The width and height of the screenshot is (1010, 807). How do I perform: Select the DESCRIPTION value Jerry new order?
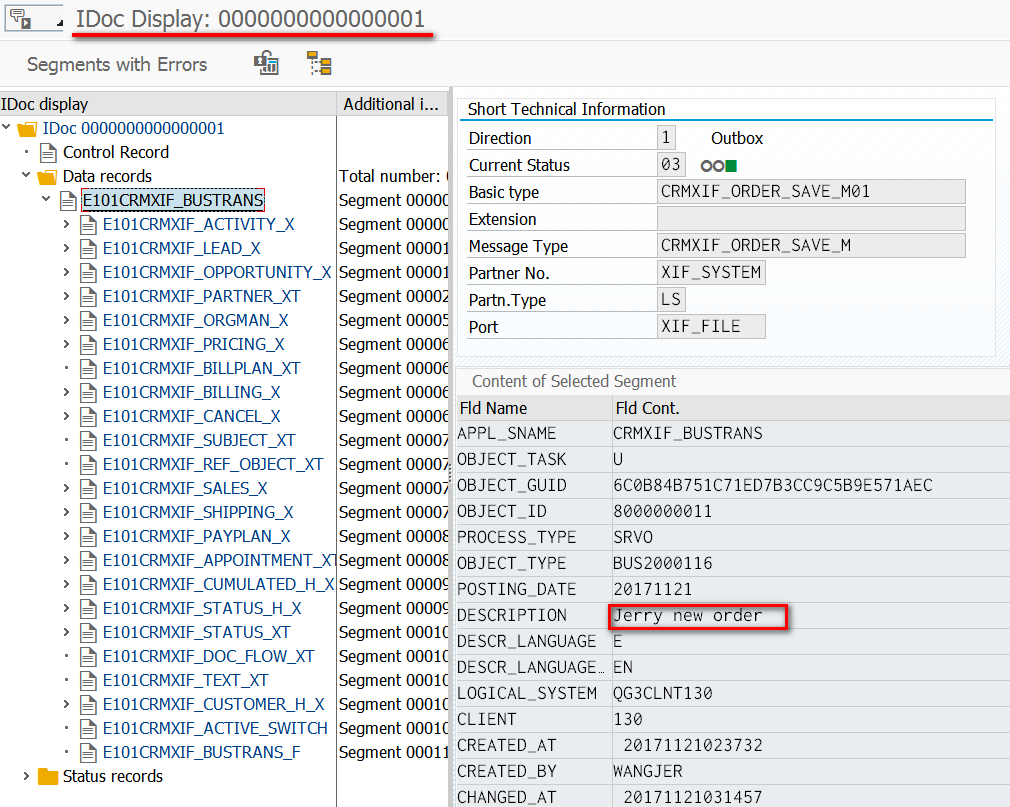688,616
